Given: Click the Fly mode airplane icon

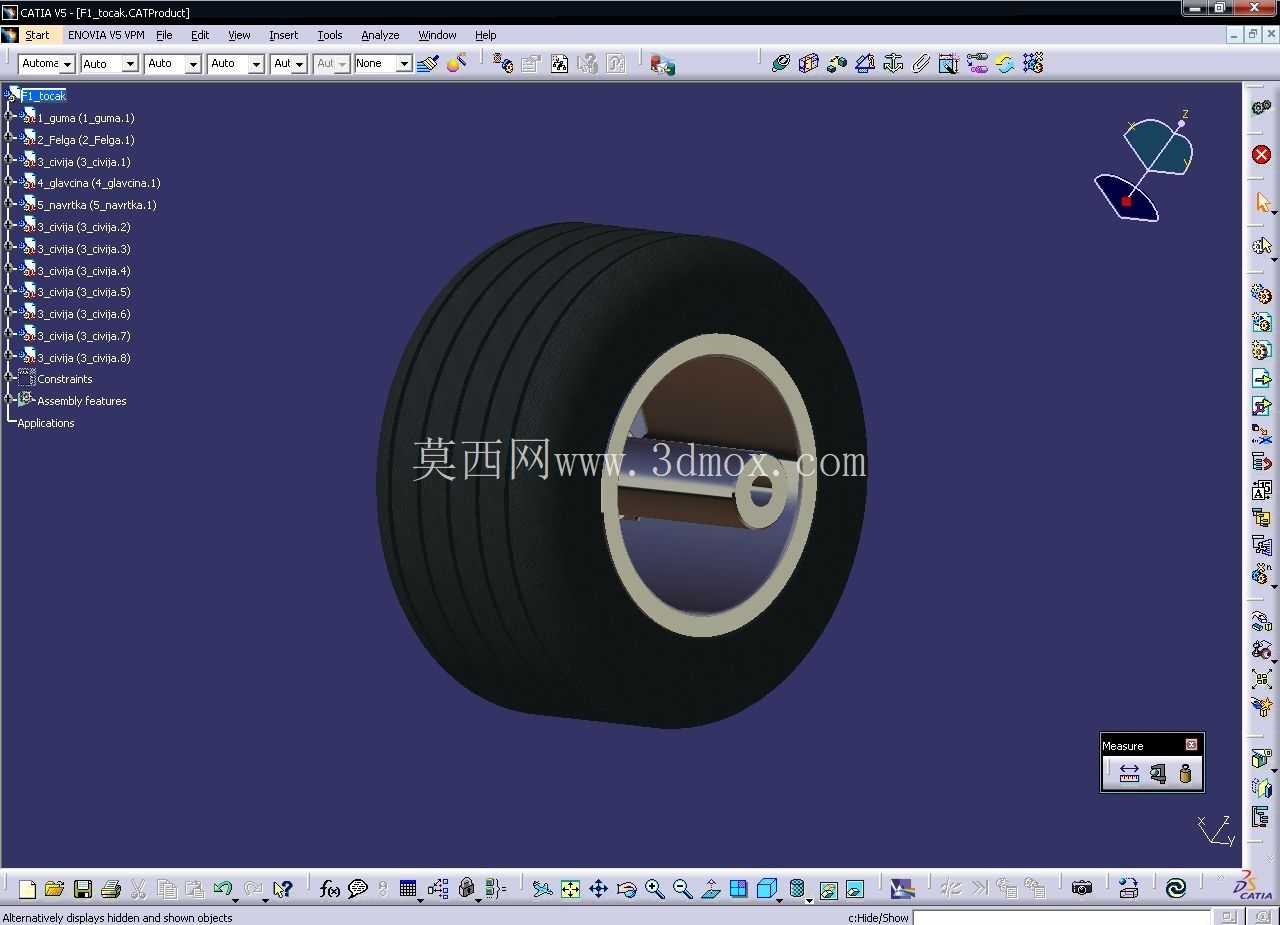Looking at the screenshot, I should pyautogui.click(x=542, y=889).
